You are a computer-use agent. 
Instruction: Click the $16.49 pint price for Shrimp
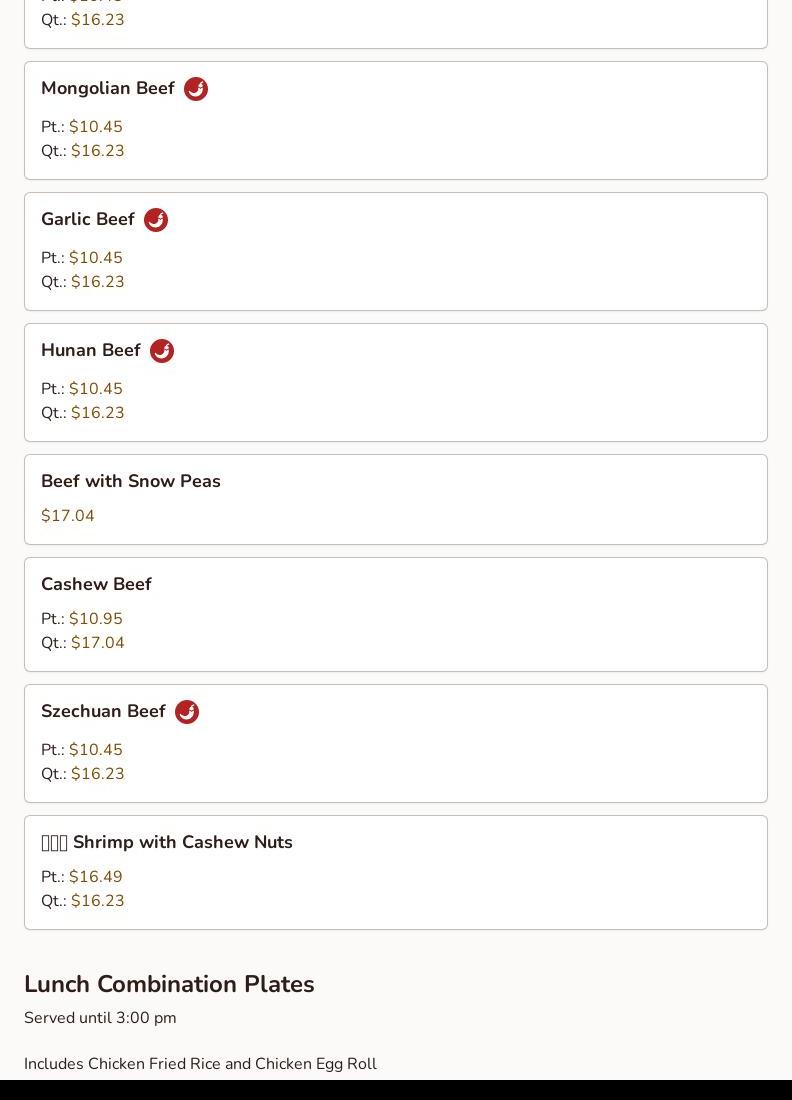tap(96, 877)
